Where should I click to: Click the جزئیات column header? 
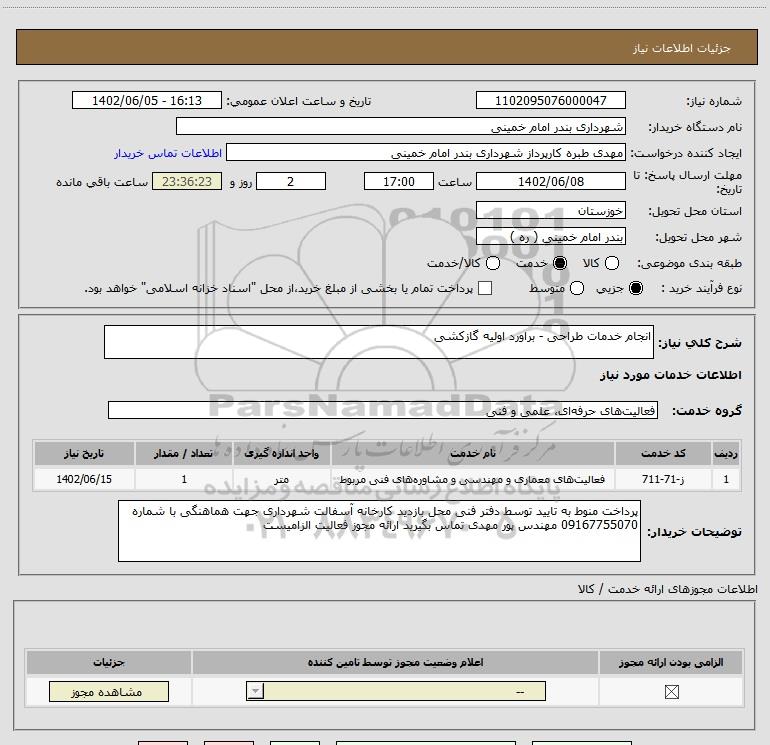tap(109, 662)
